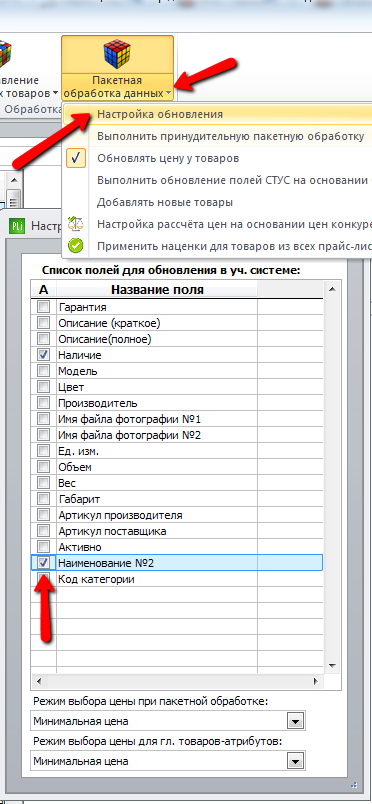The height and width of the screenshot is (804, 372).
Task: Enable the Описание (краткое) checkbox
Action: pos(44,323)
